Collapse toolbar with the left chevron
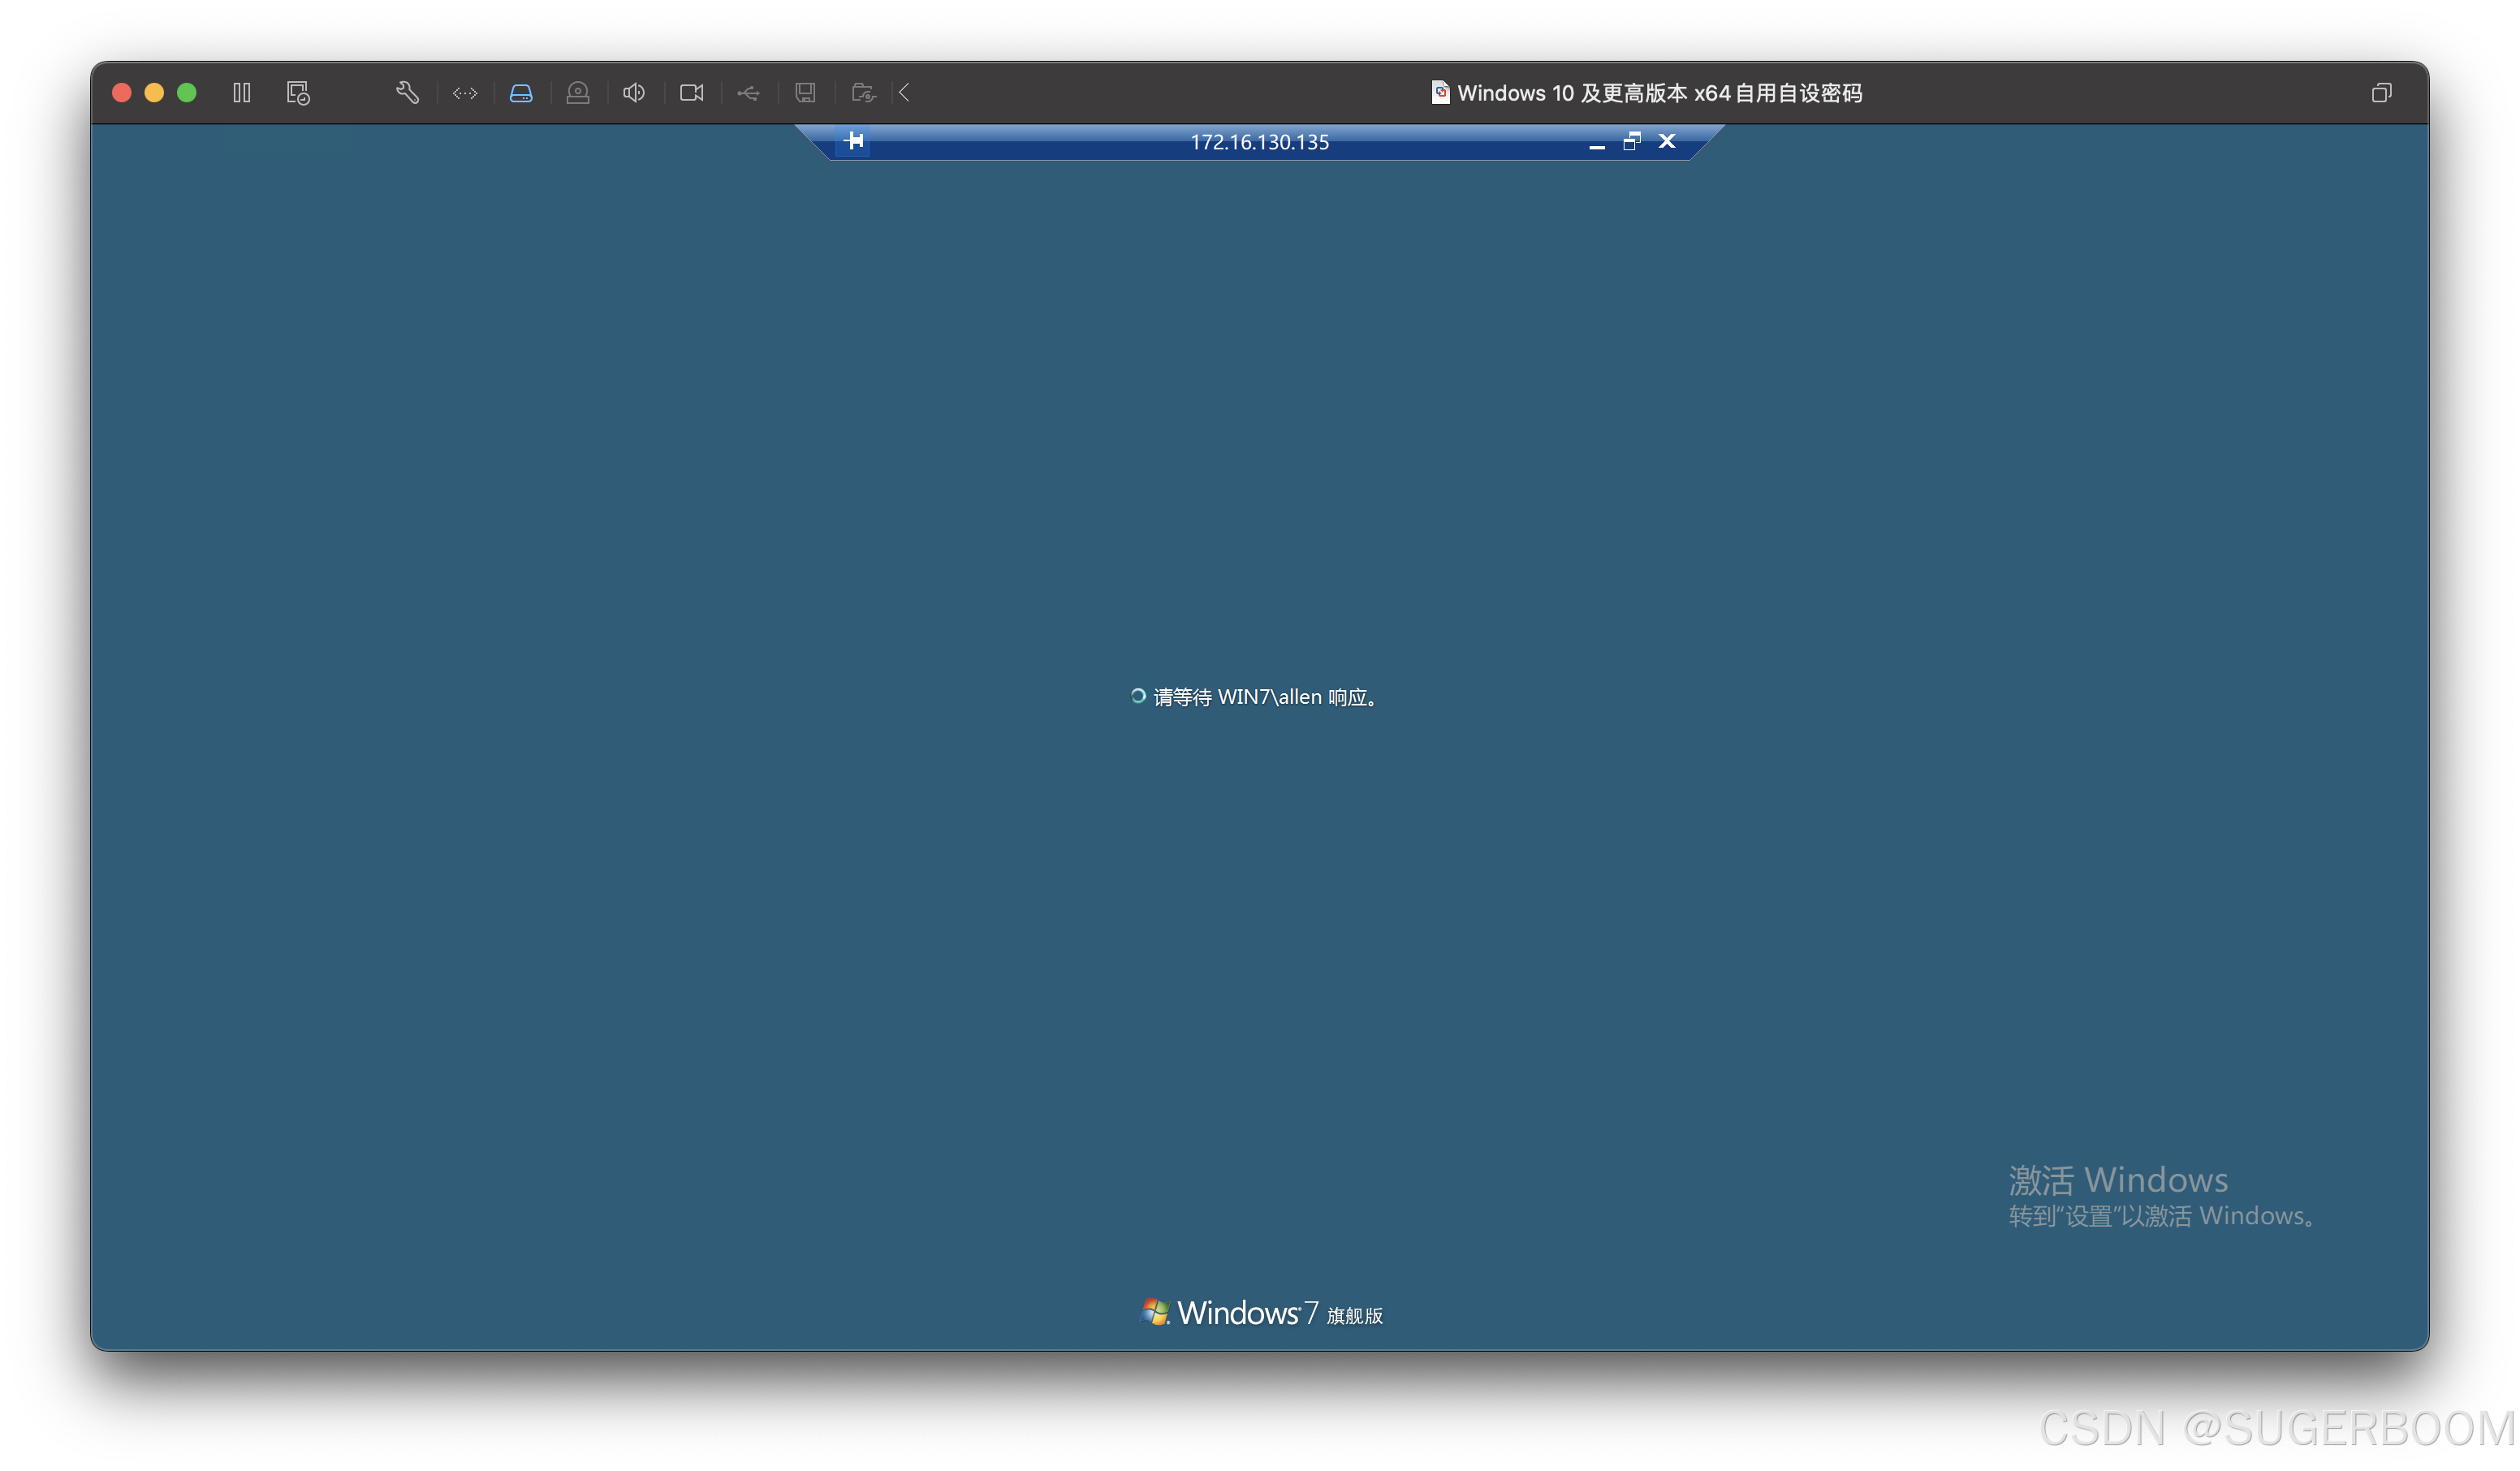 905,93
